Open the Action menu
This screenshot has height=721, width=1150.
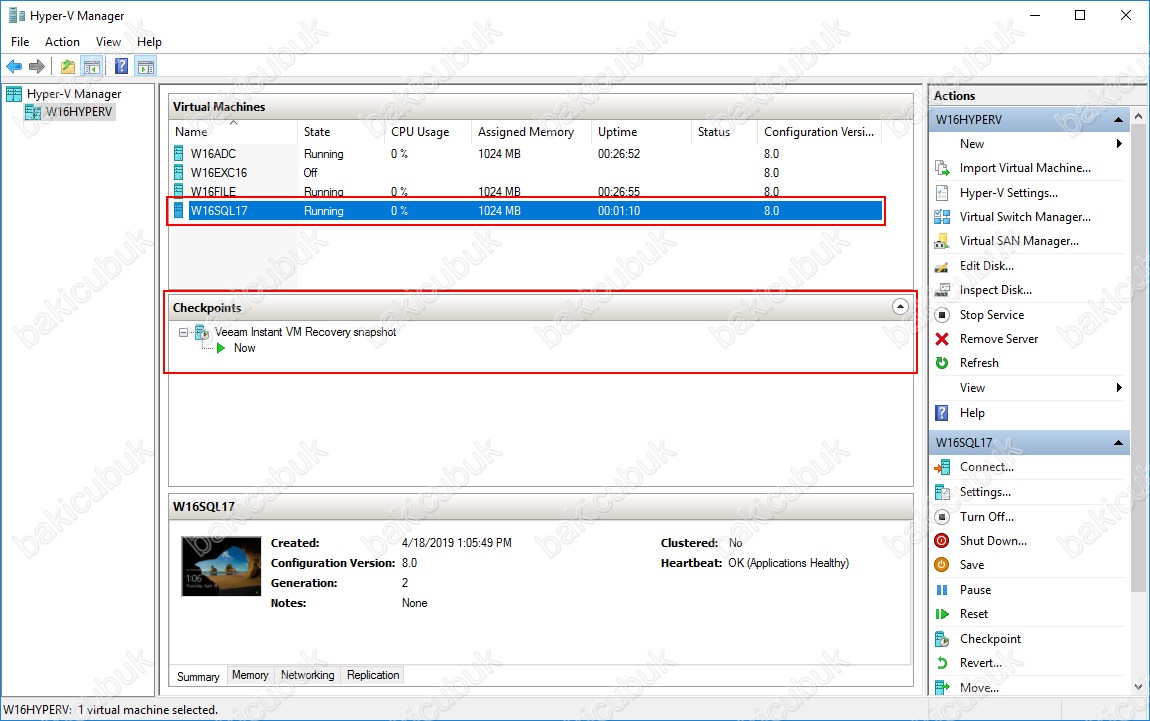coord(62,42)
